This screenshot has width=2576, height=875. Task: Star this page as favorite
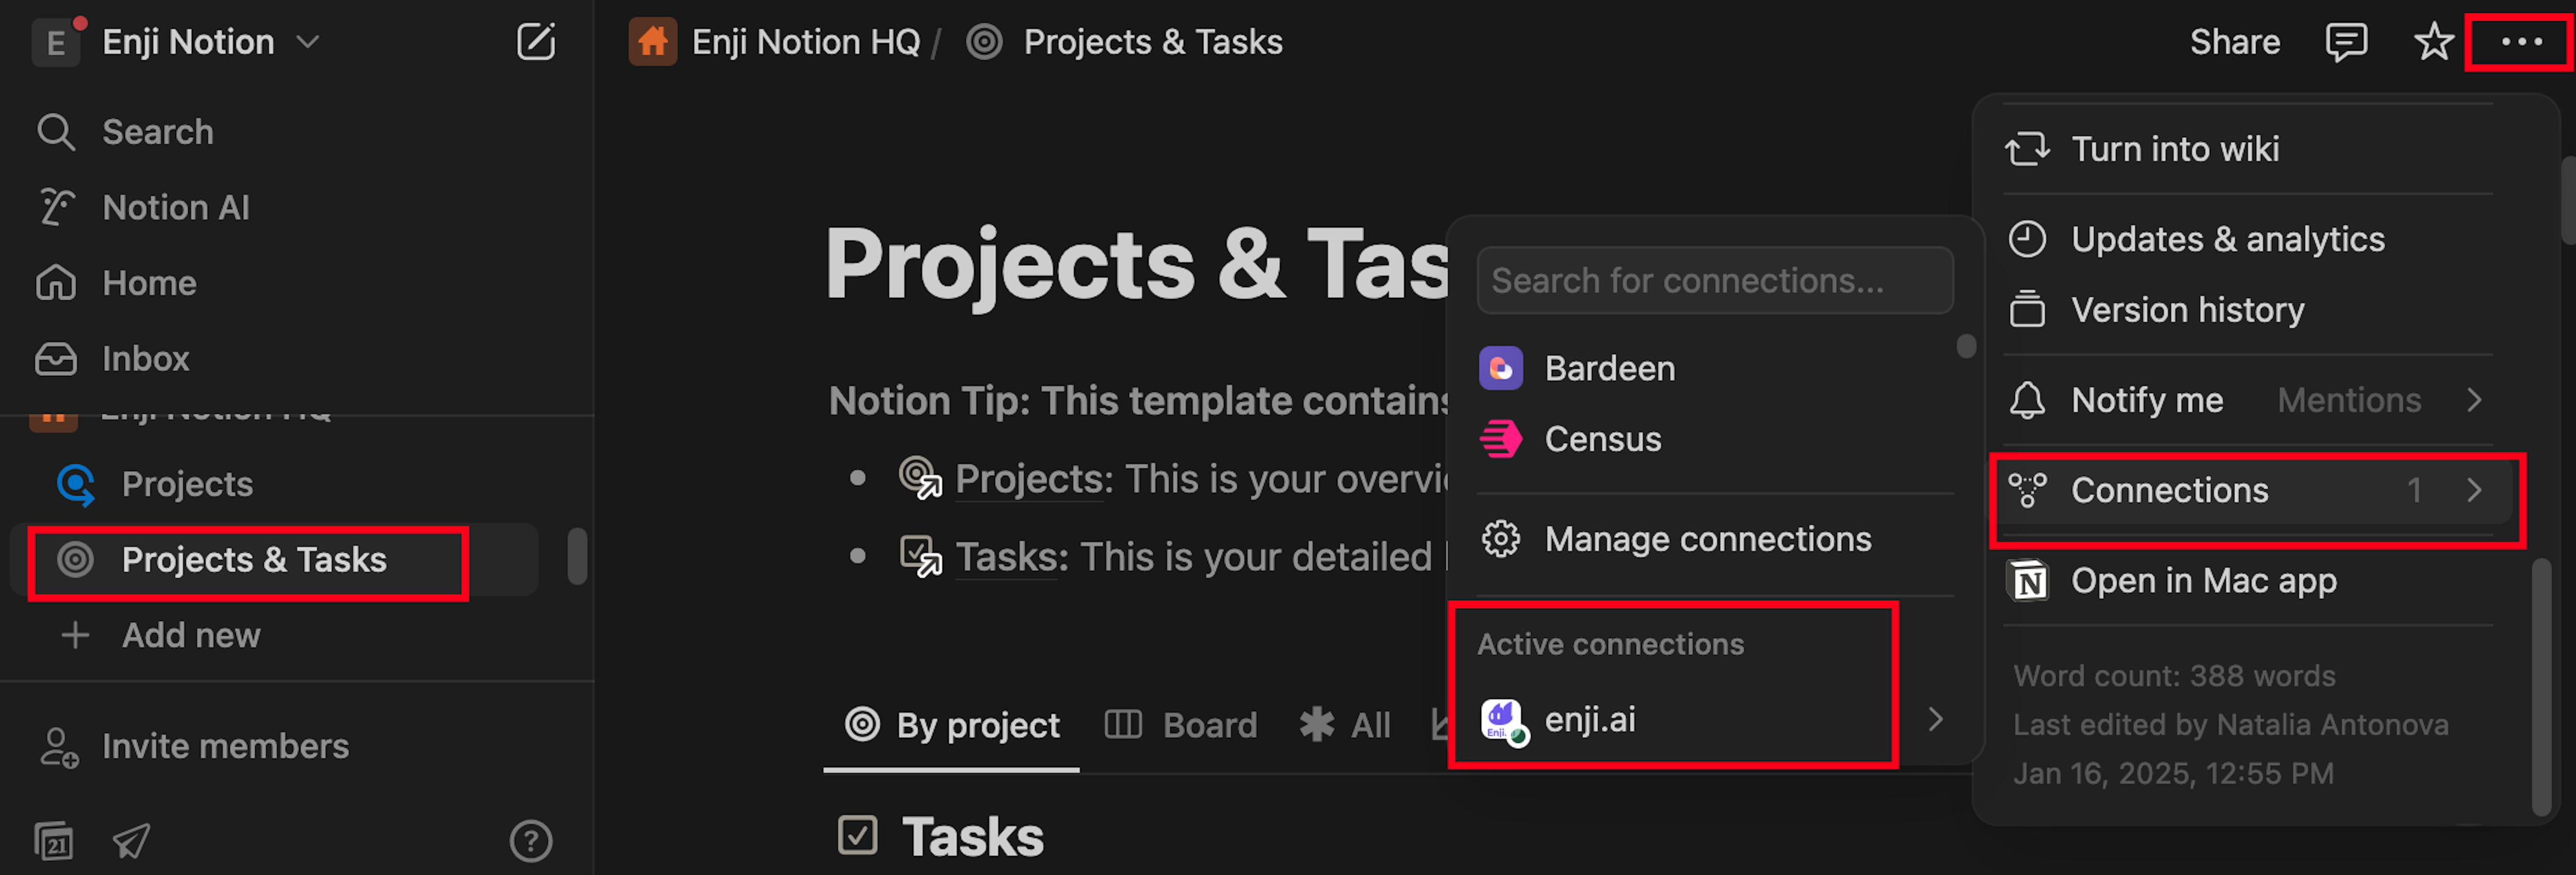2433,42
